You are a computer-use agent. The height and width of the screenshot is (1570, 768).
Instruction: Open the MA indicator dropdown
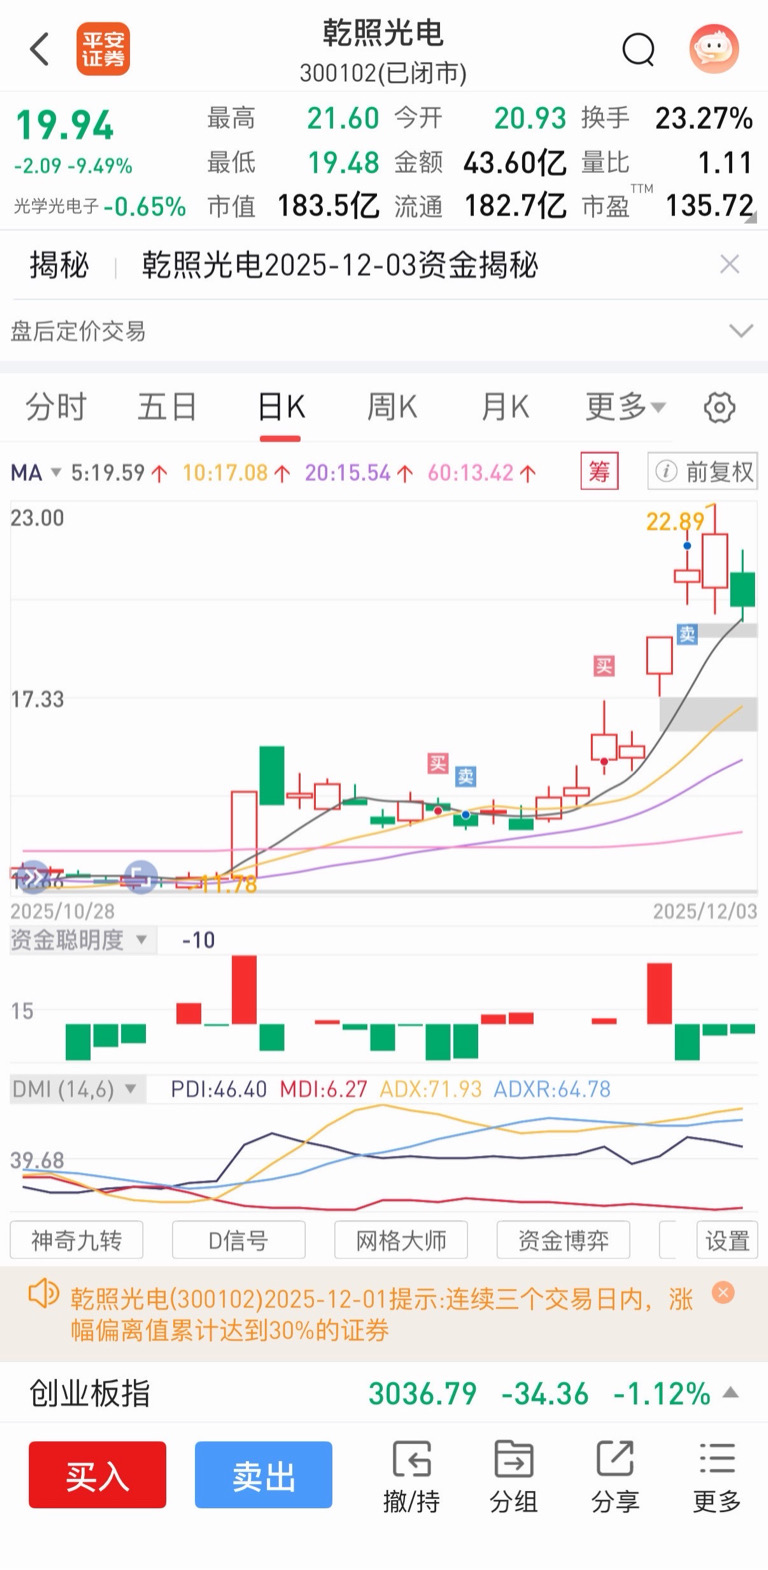(36, 472)
